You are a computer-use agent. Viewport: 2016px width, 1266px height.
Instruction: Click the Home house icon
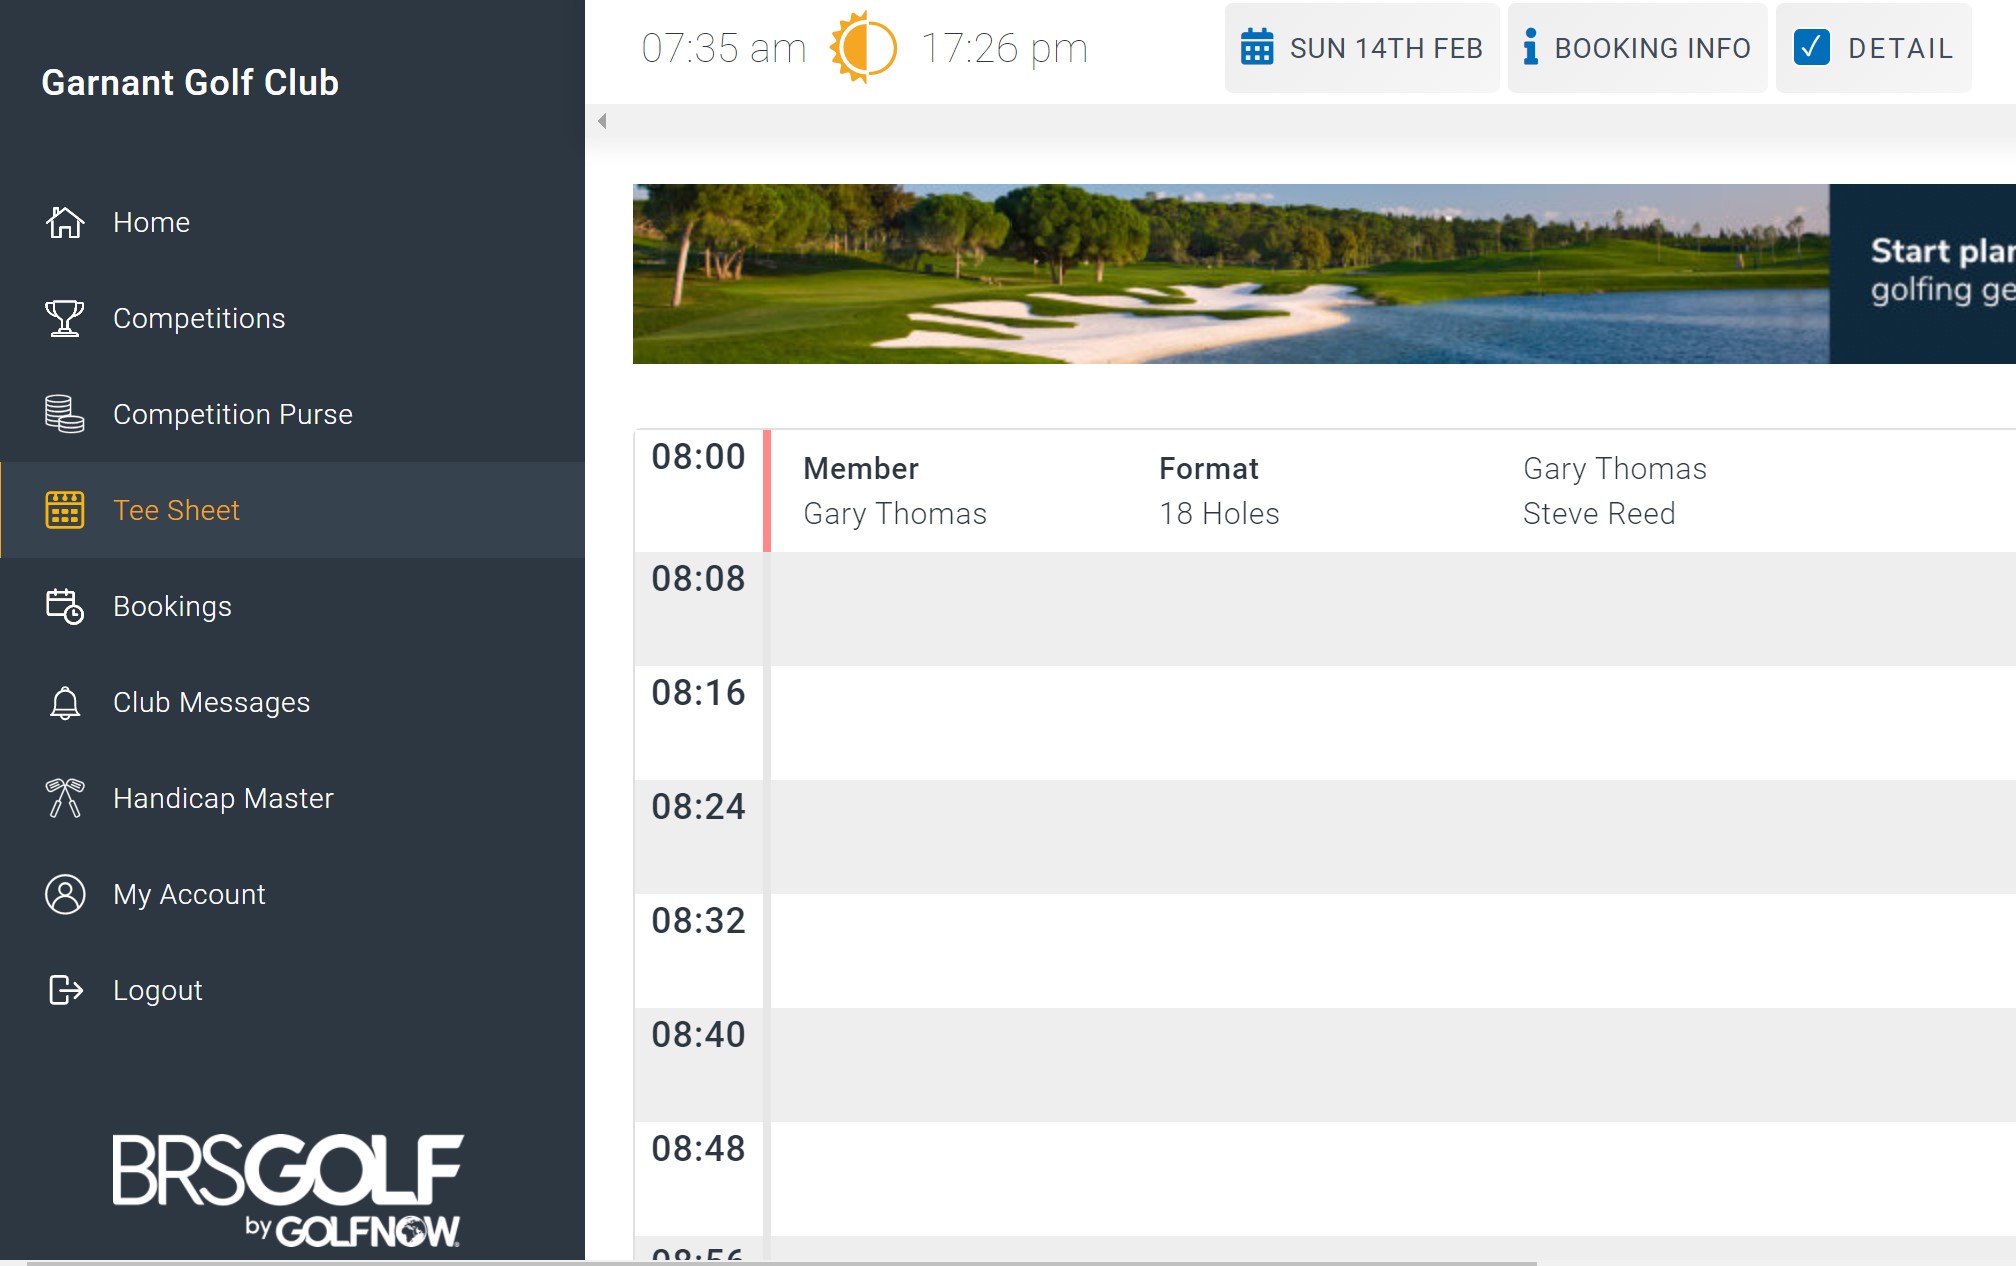tap(65, 222)
